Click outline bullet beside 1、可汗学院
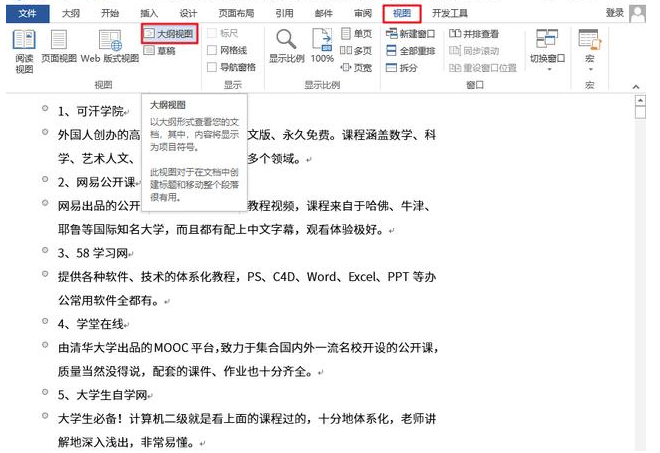 [45, 108]
